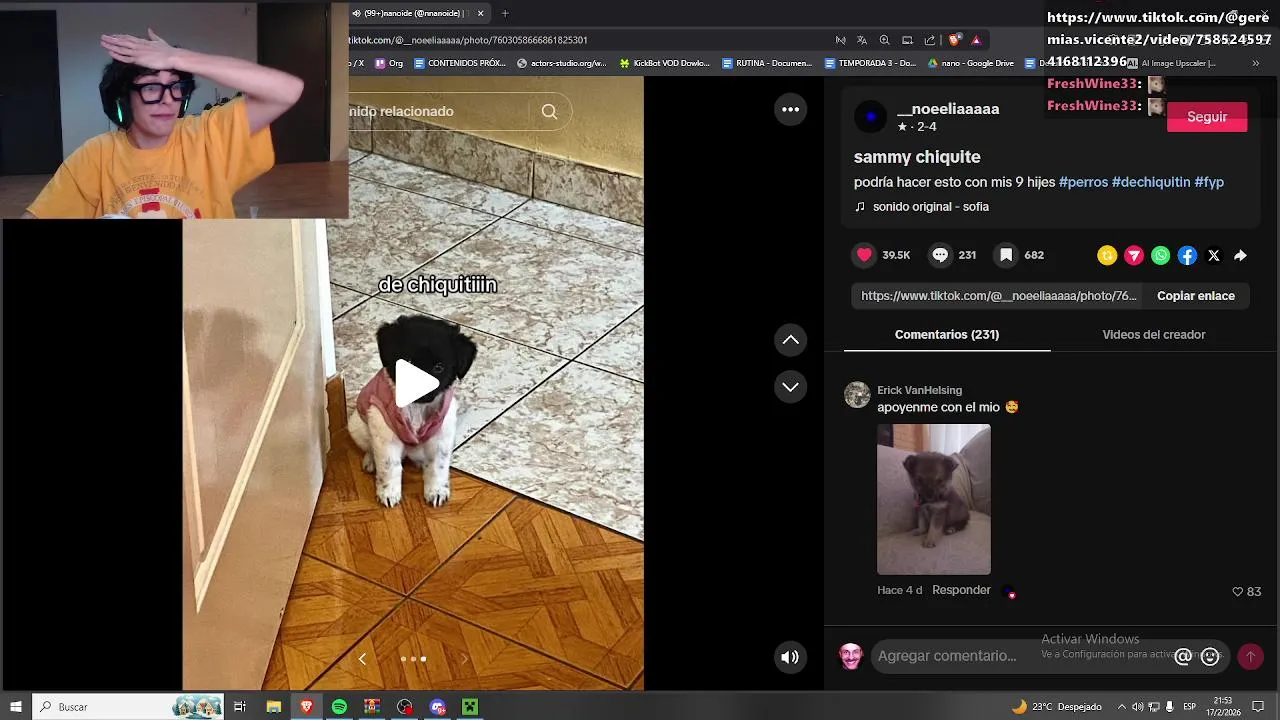Show the next slide with right arrow
Viewport: 1280px width, 720px height.
point(464,659)
